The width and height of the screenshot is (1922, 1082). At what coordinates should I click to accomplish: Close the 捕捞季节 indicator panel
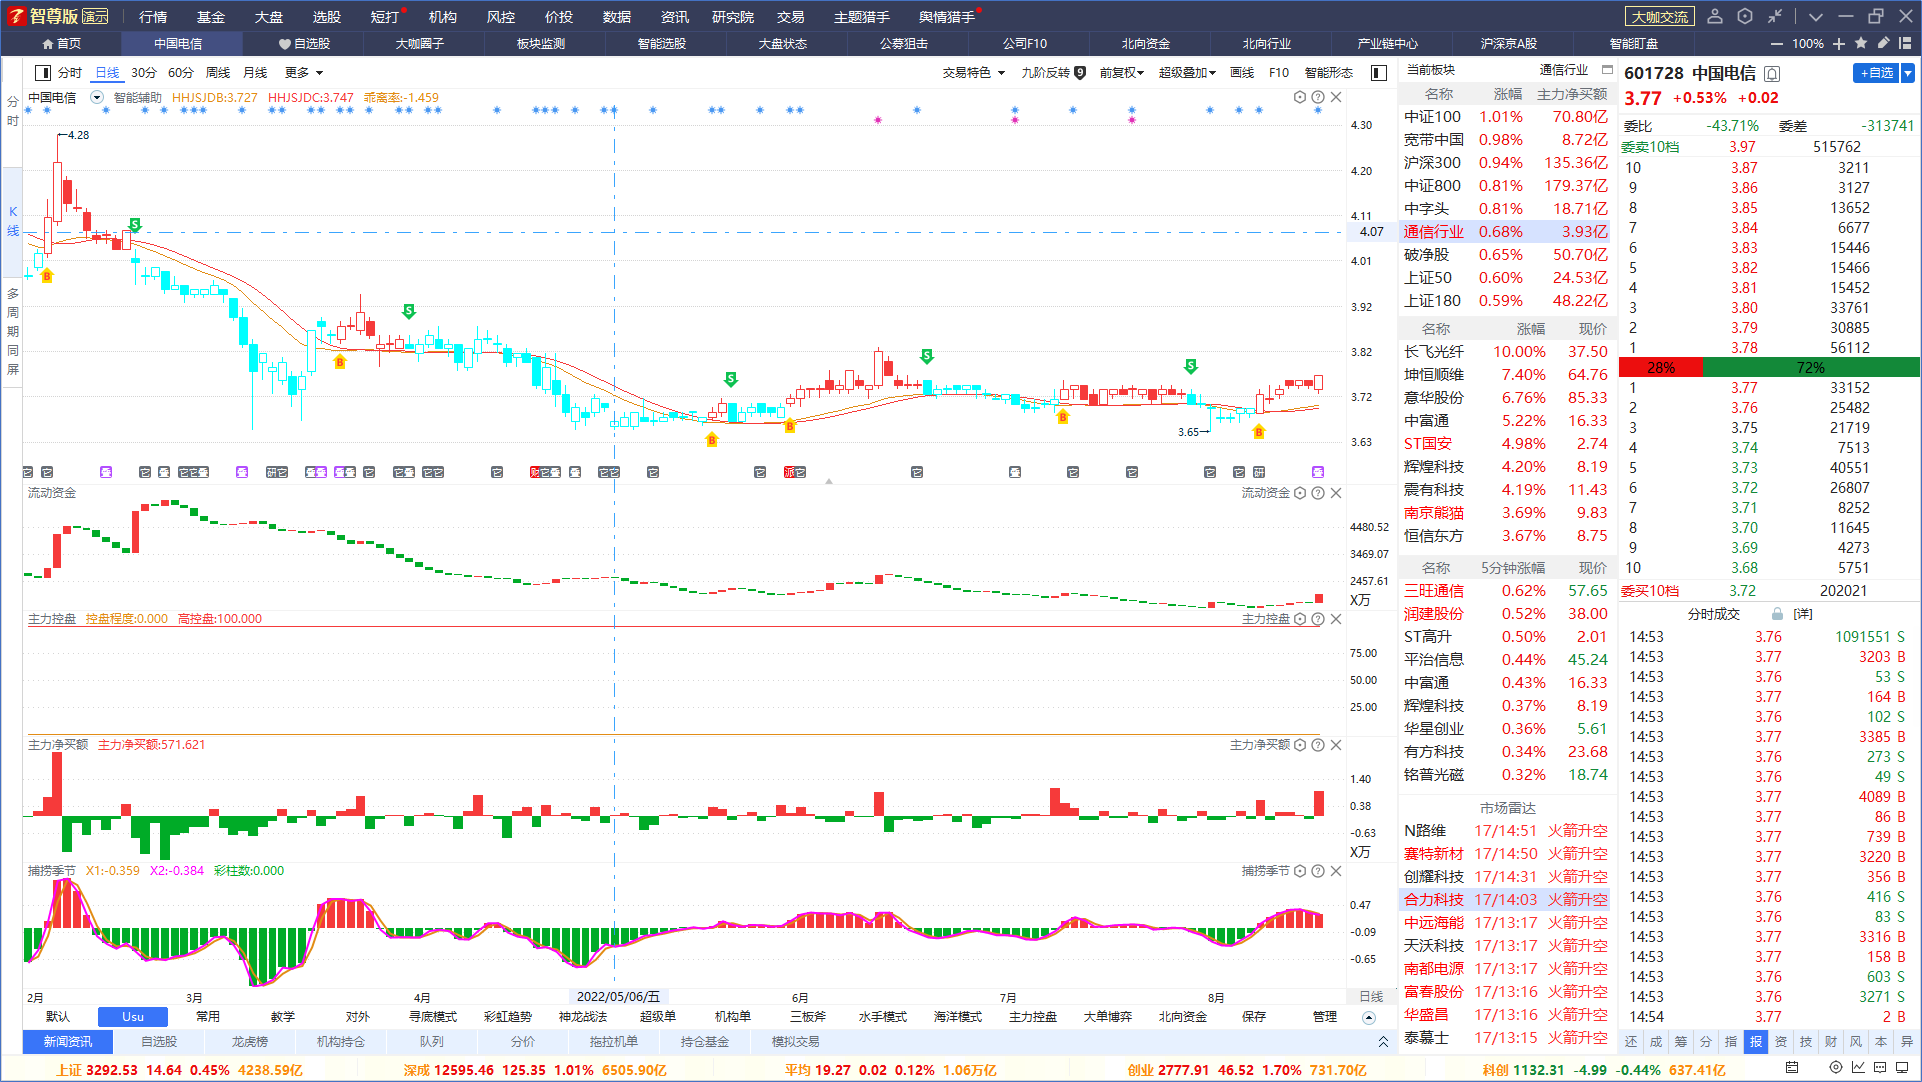point(1336,871)
